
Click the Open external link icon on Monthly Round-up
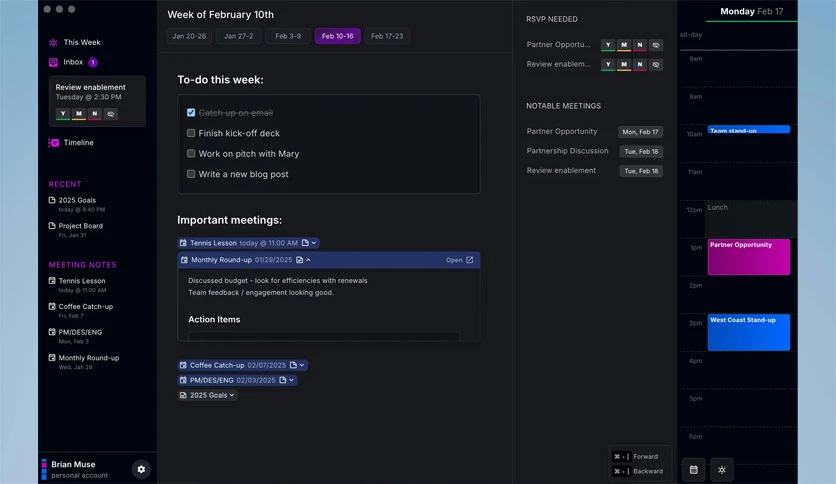tap(470, 260)
